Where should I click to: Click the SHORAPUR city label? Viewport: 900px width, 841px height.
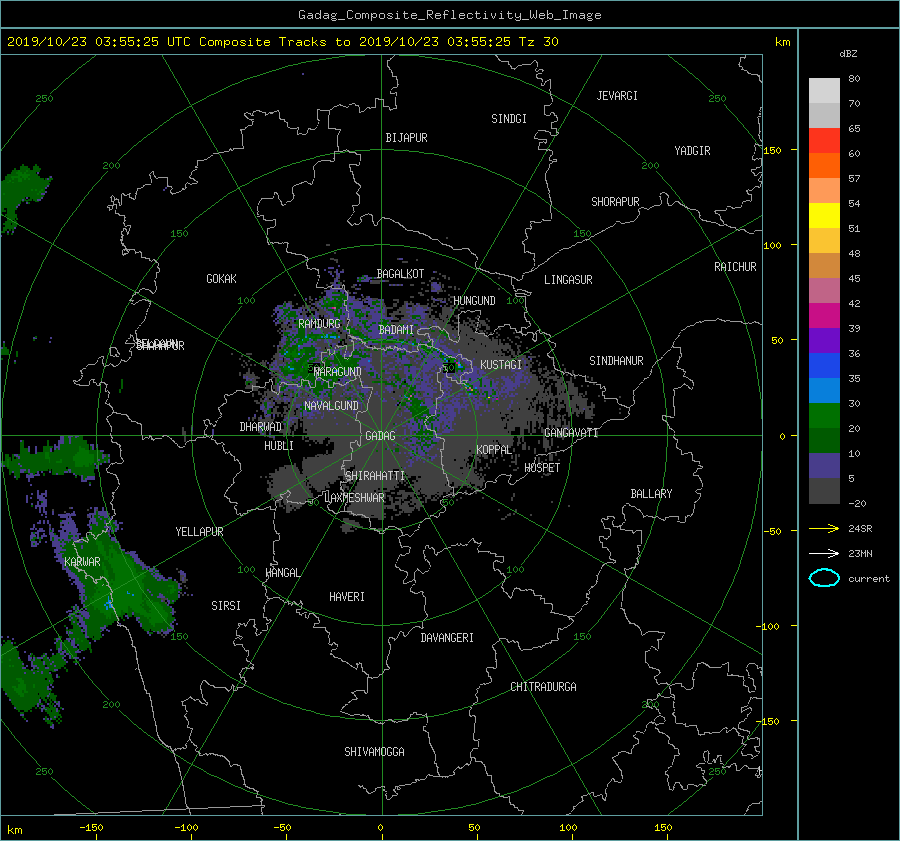(615, 202)
